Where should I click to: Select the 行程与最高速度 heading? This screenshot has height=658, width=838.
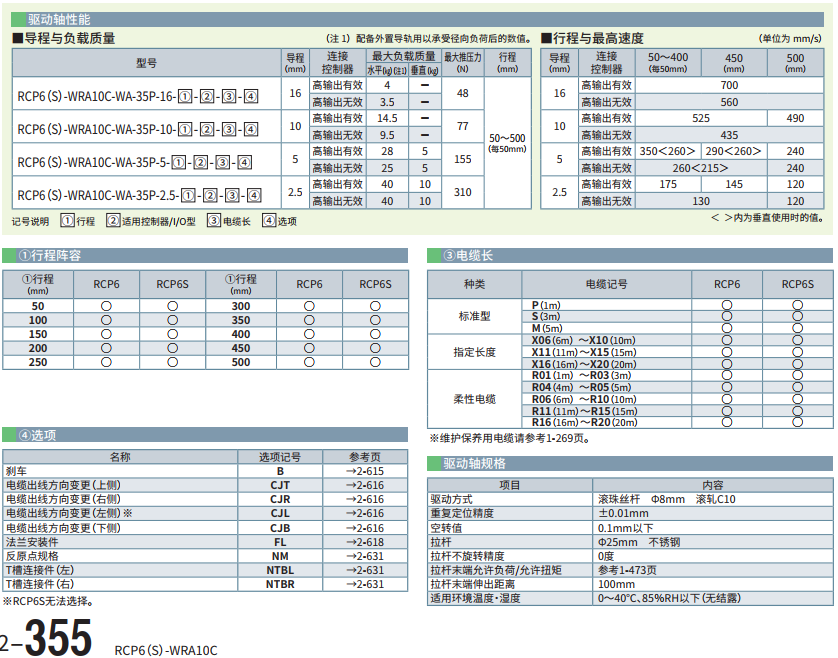592,38
